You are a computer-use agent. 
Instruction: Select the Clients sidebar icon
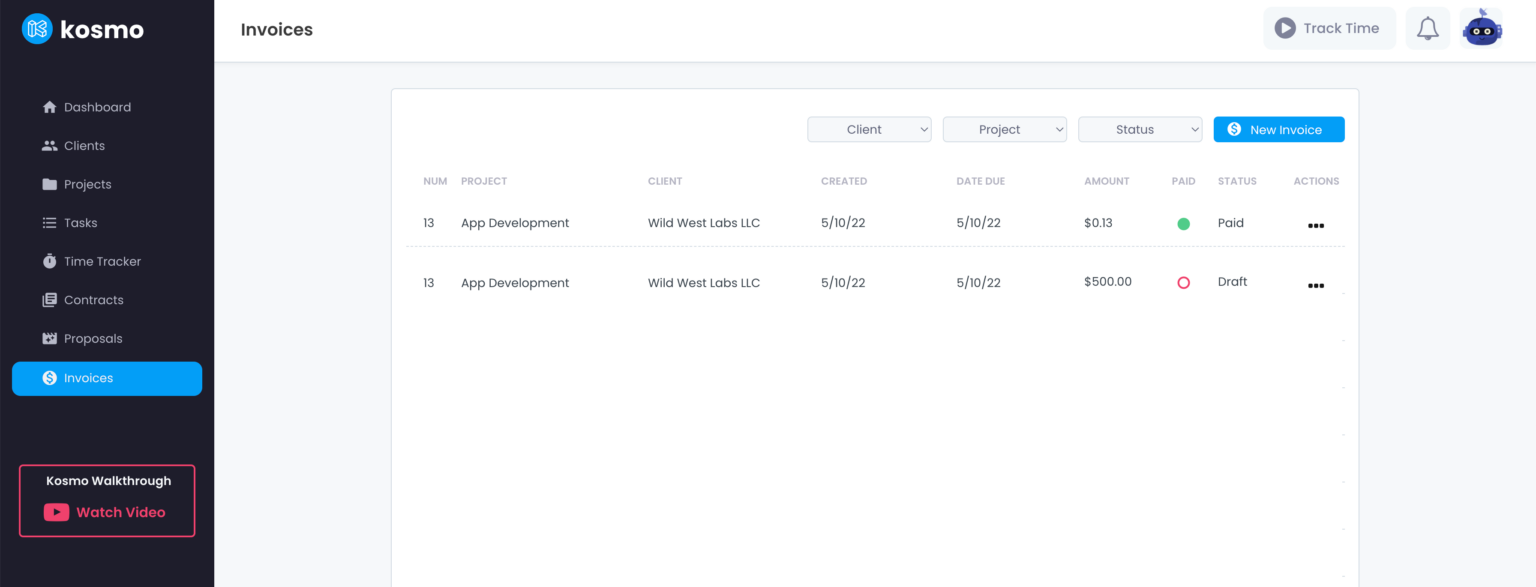coord(50,145)
